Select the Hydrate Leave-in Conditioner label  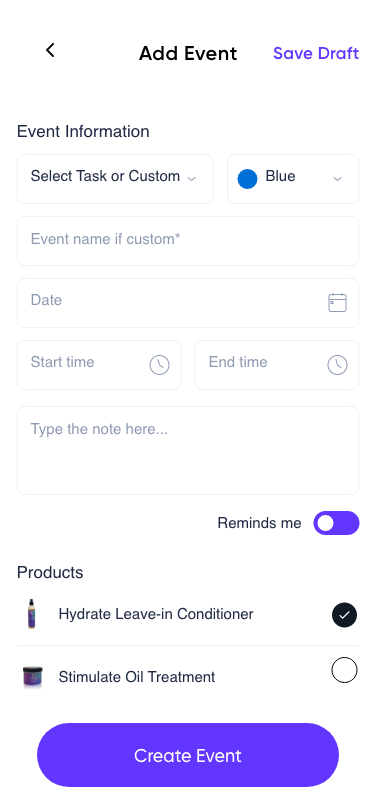(156, 614)
